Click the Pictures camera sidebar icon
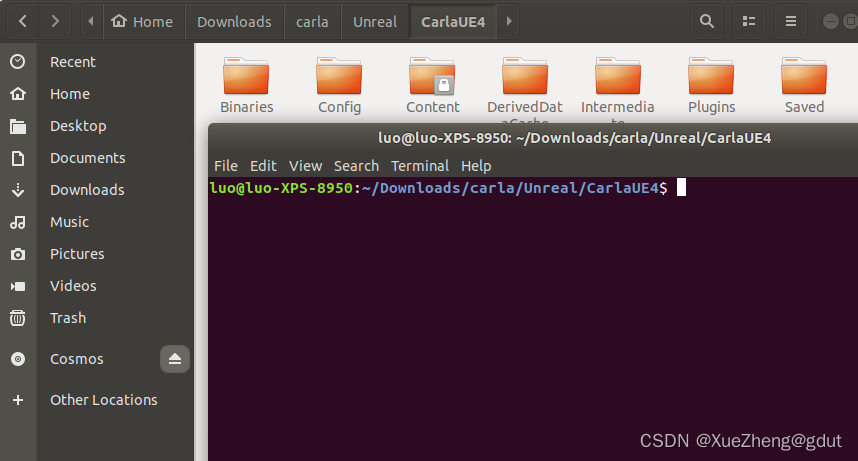 pos(18,254)
